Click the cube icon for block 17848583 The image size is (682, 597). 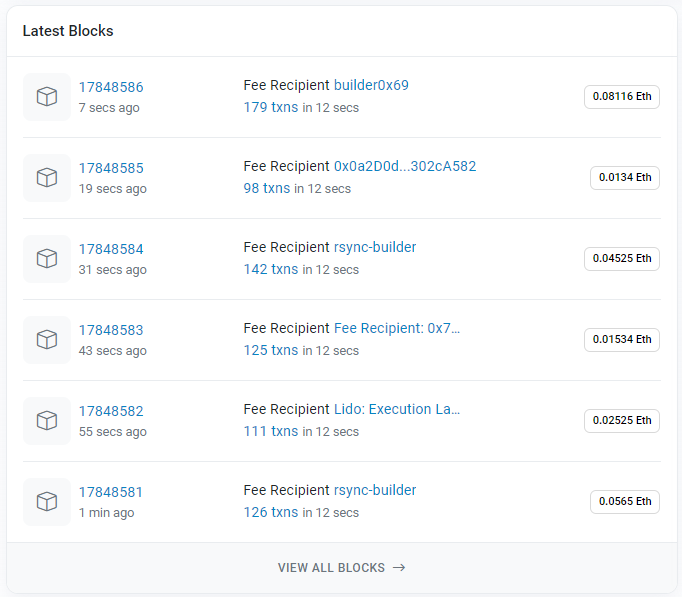pos(47,340)
